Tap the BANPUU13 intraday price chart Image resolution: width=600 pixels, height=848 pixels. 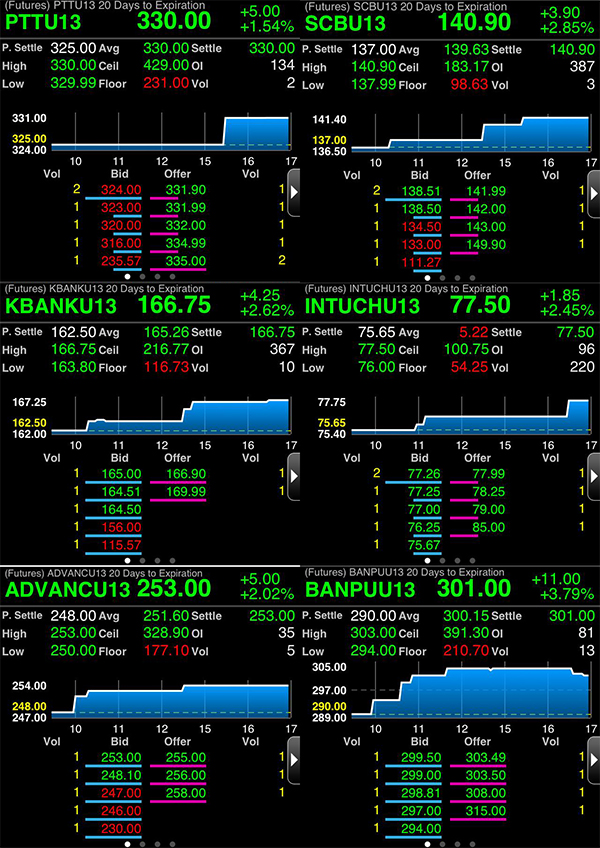pos(470,692)
